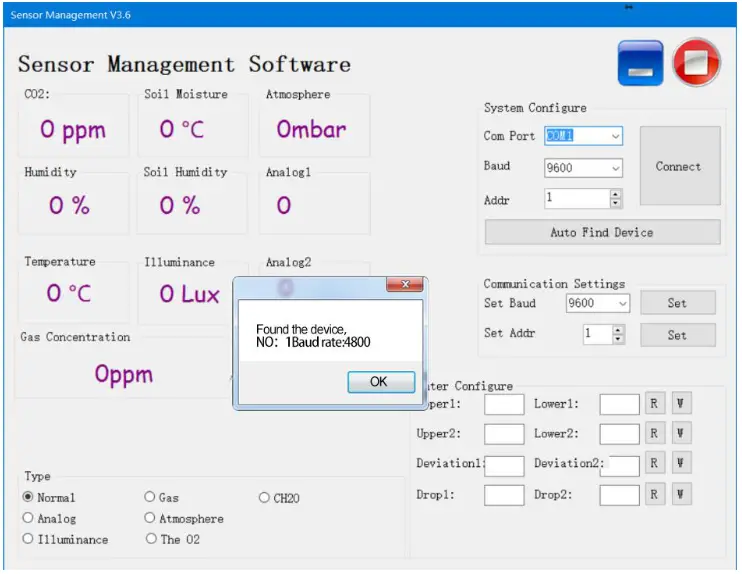Click the Illuminance reading 0 Lux
The width and height of the screenshot is (742, 574).
[x=190, y=294]
